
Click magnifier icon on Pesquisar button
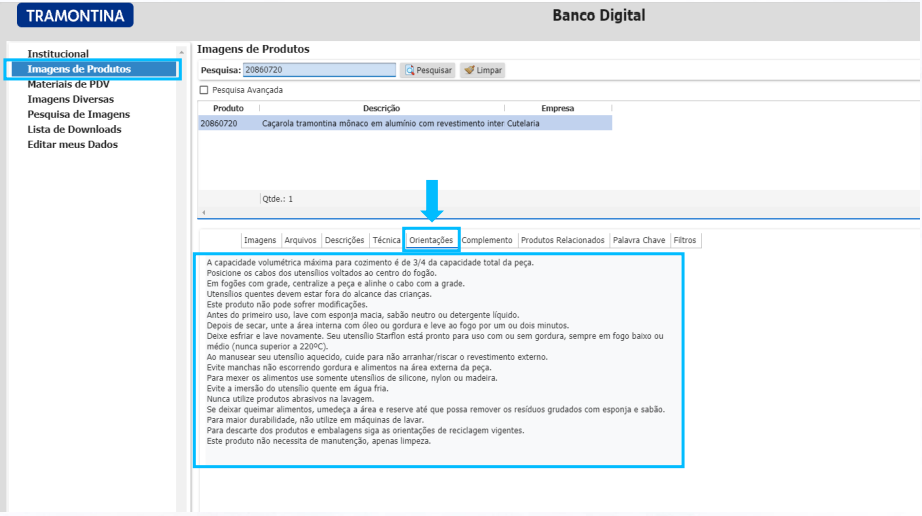coord(409,70)
